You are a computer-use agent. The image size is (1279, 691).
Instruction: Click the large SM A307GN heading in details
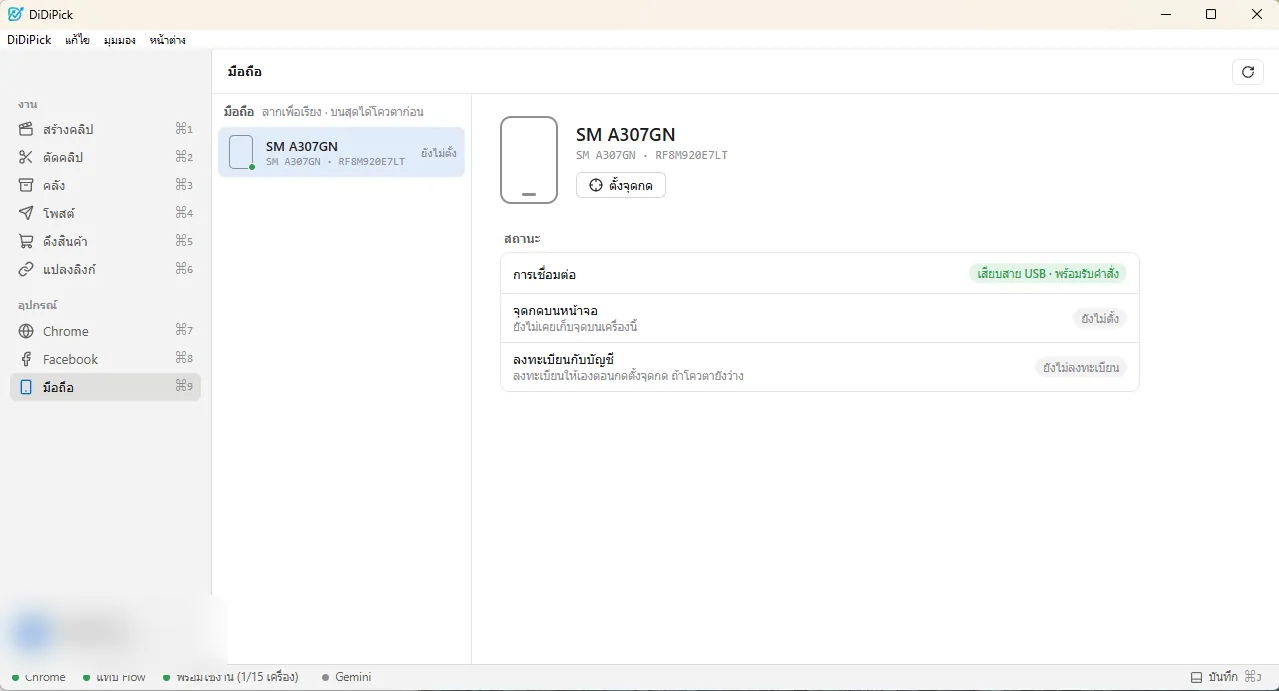tap(626, 135)
